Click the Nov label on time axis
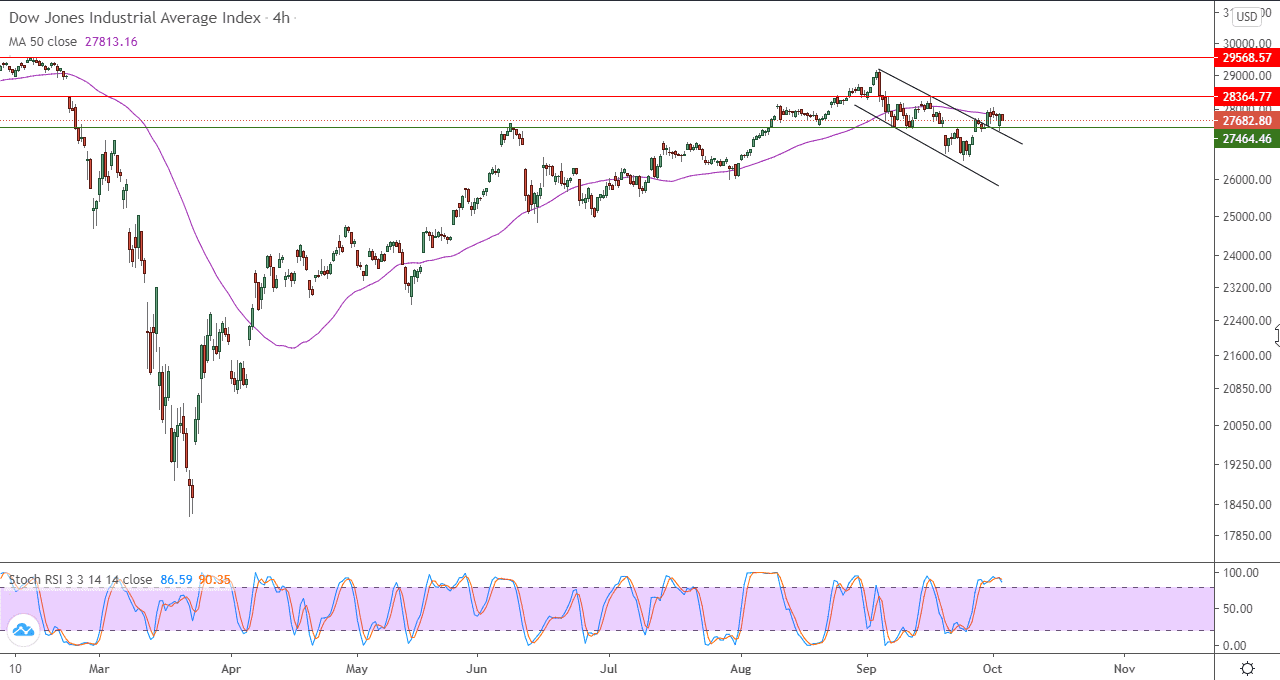 point(1124,667)
